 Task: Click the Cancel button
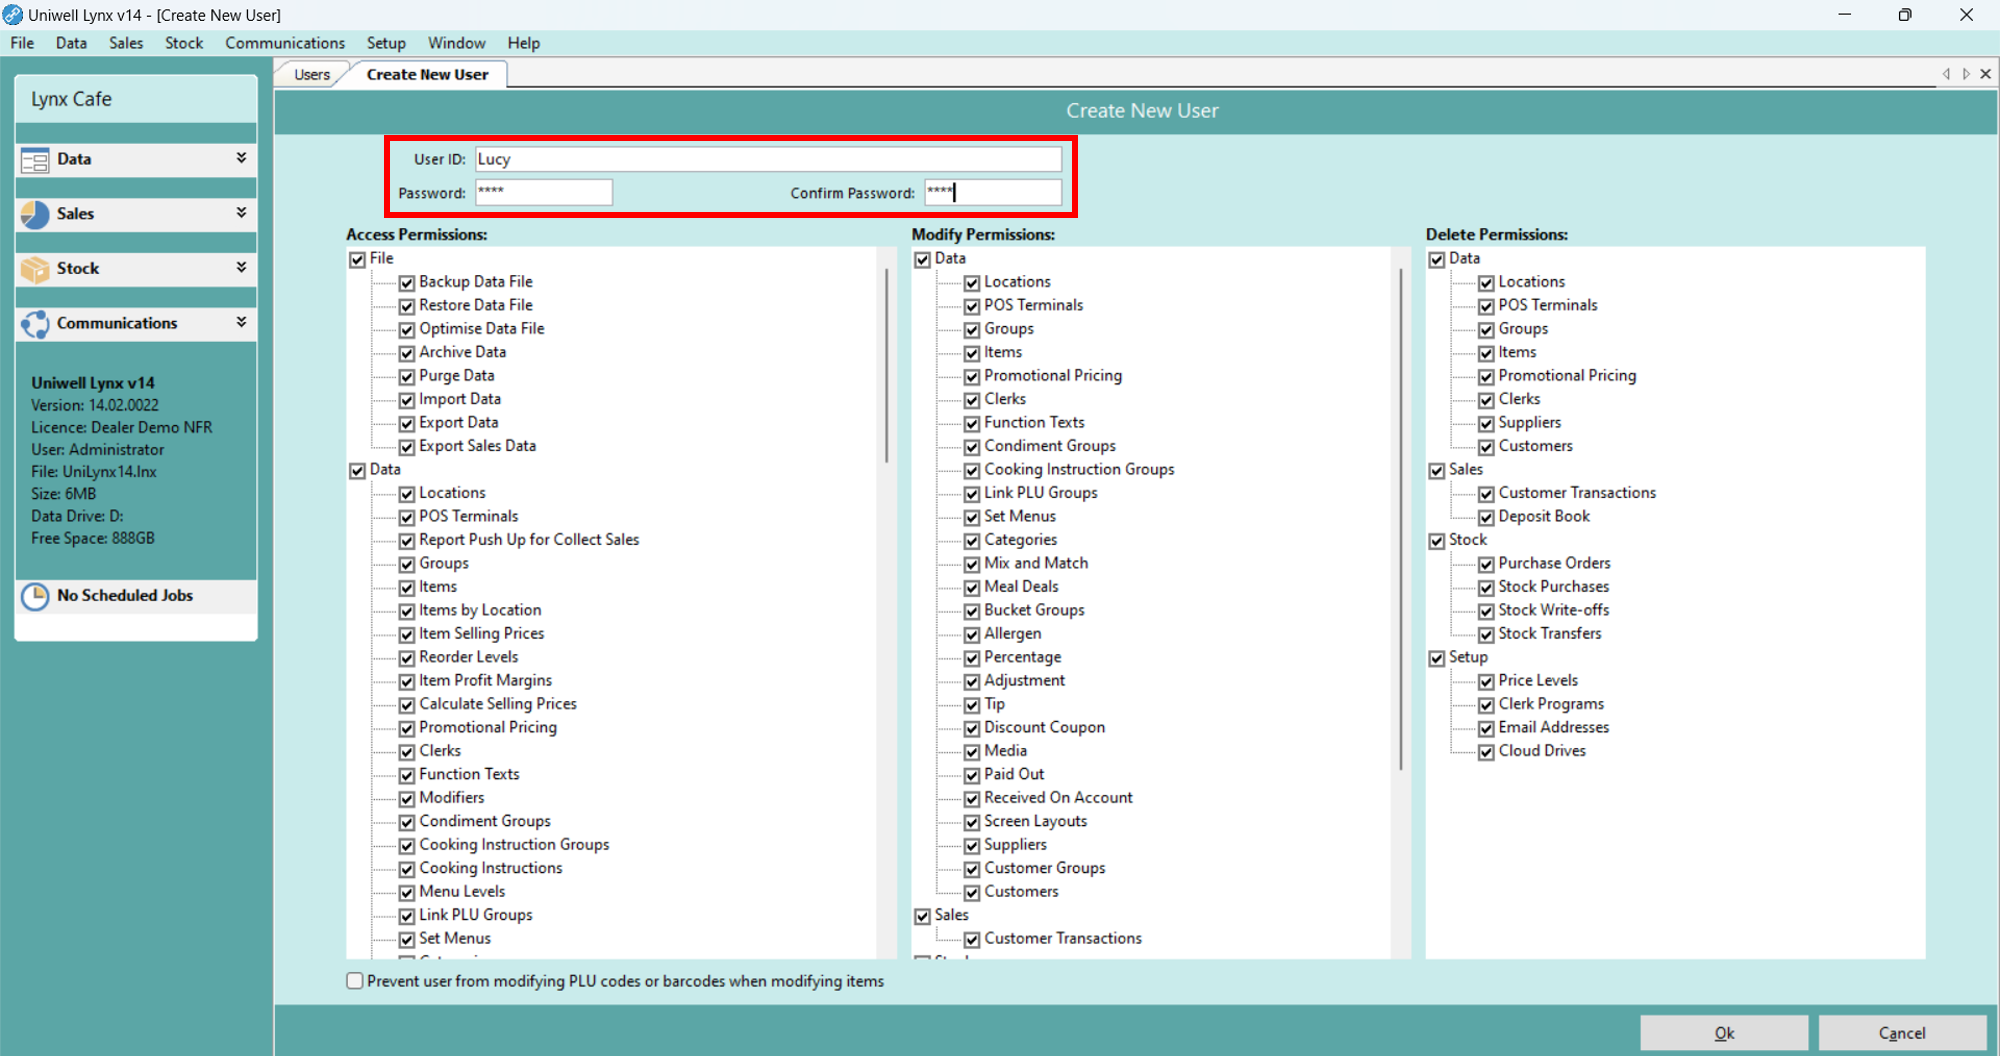coord(1902,1033)
